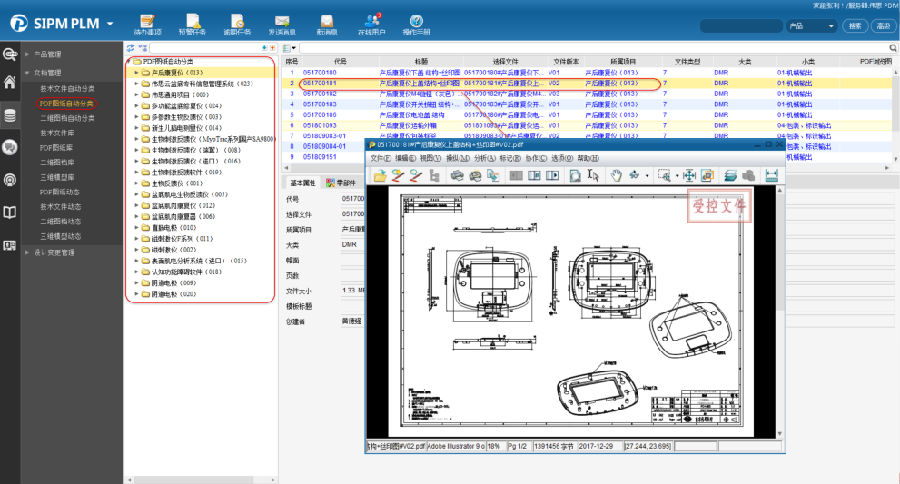The width and height of the screenshot is (900, 484).
Task: Click the save disk icon in PDF viewer toolbar
Action: click(772, 176)
